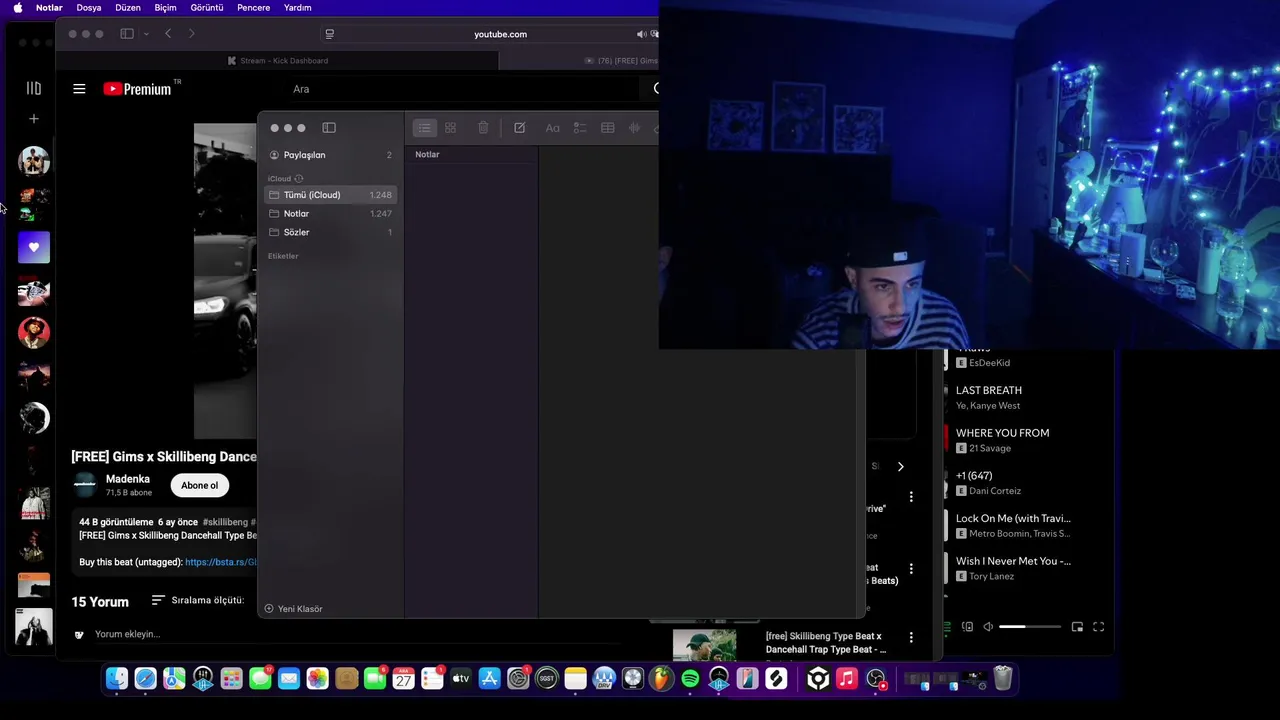Click plus button in left Kick sidebar
Viewport: 1280px width, 720px height.
click(33, 119)
